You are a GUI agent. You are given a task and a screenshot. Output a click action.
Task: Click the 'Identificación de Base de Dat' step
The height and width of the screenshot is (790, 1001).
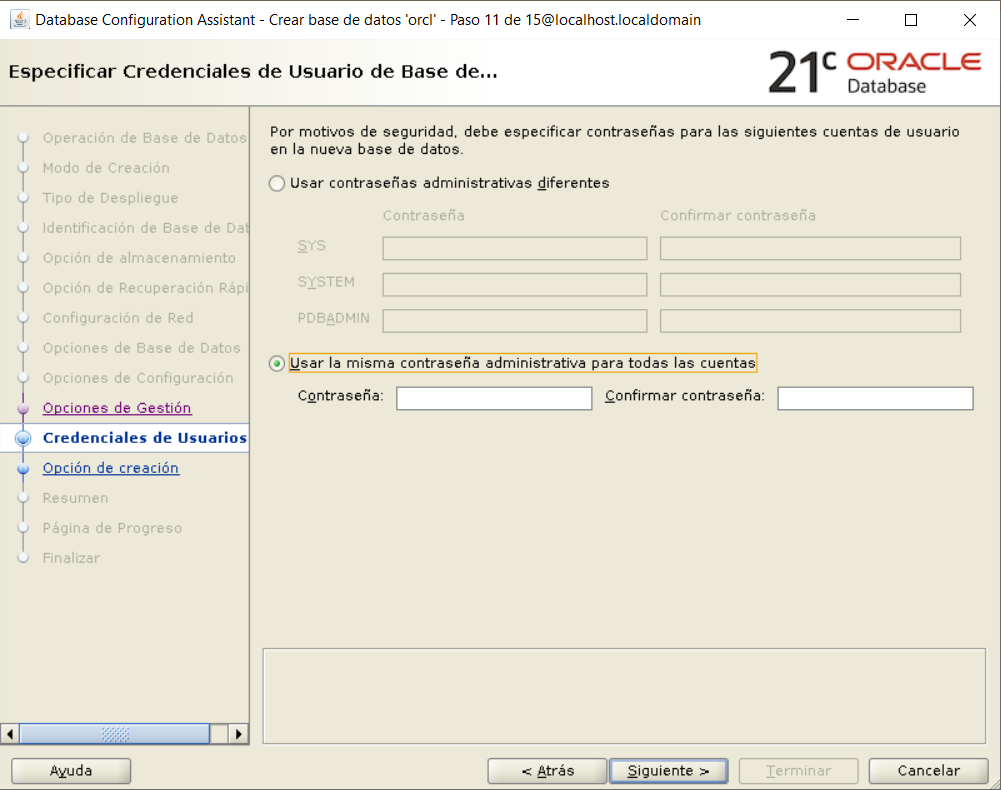click(146, 228)
